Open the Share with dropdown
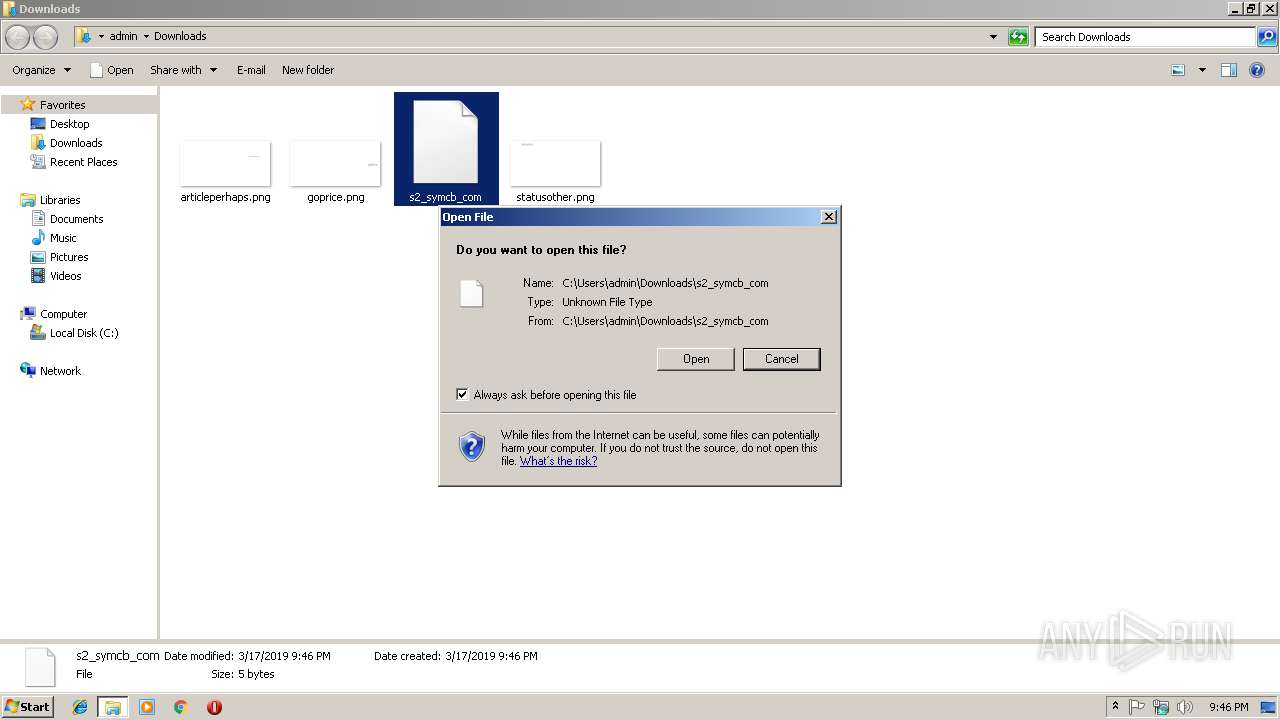 point(183,70)
